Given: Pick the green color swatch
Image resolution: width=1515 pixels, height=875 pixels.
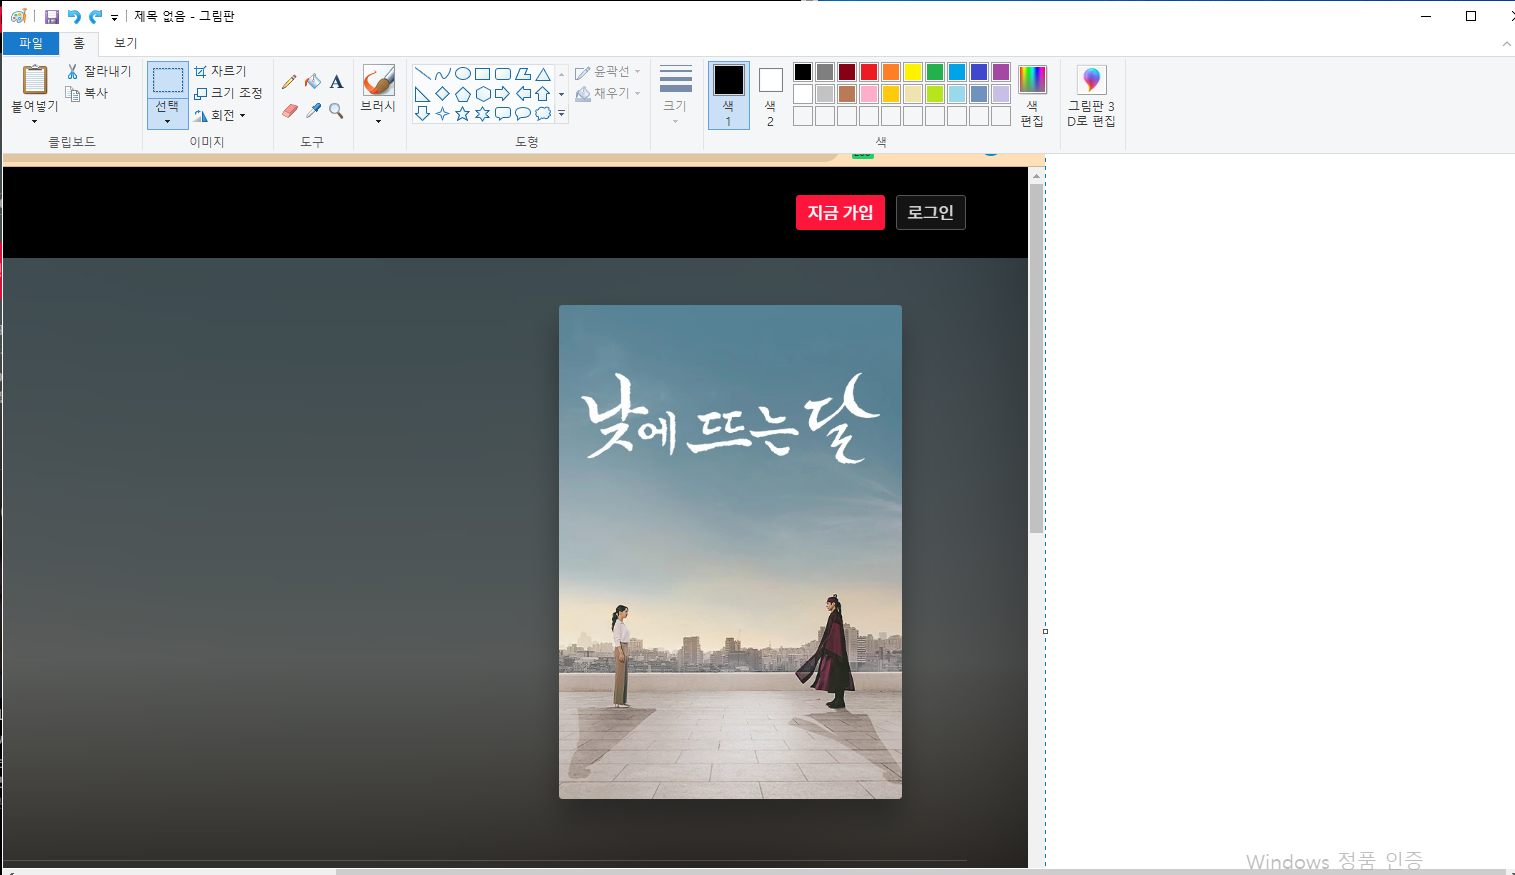Looking at the screenshot, I should point(935,72).
